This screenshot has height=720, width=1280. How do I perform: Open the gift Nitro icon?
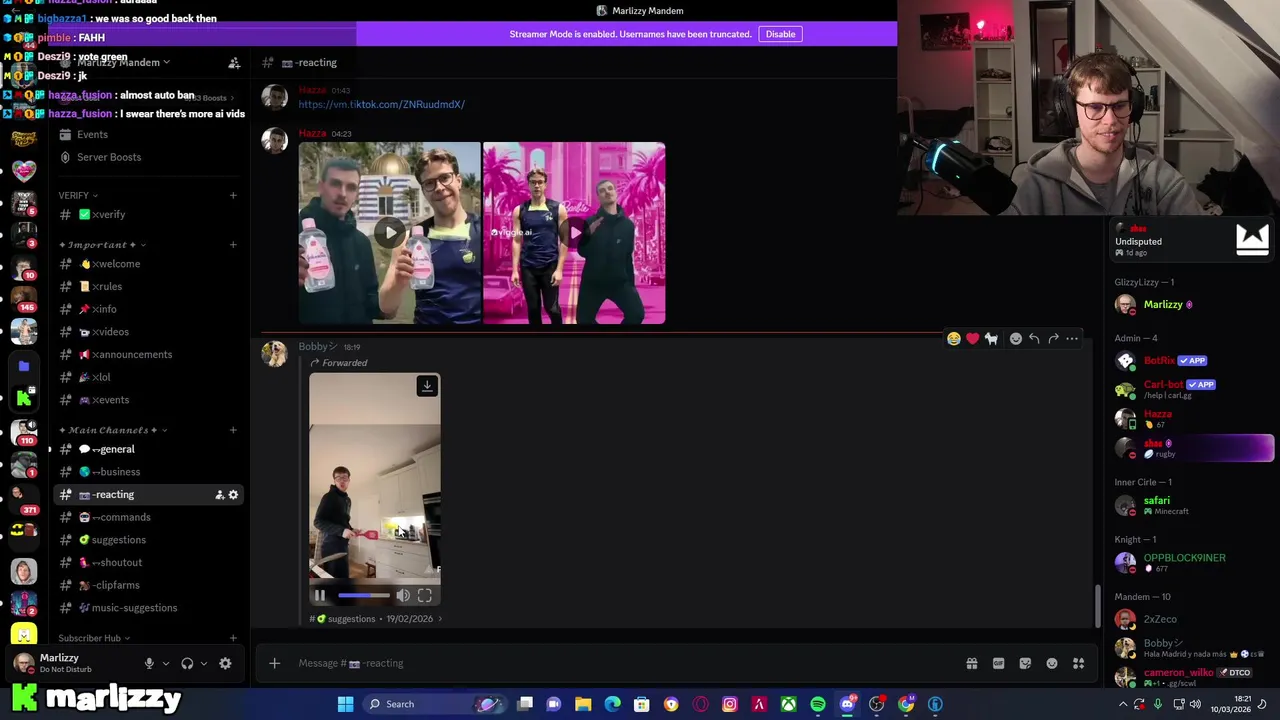pyautogui.click(x=971, y=663)
